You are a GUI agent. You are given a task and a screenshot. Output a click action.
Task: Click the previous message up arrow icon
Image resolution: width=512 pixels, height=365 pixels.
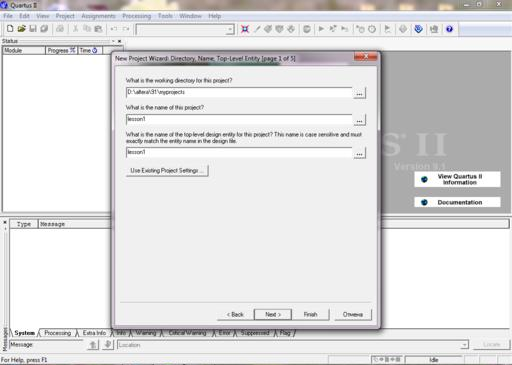point(93,345)
